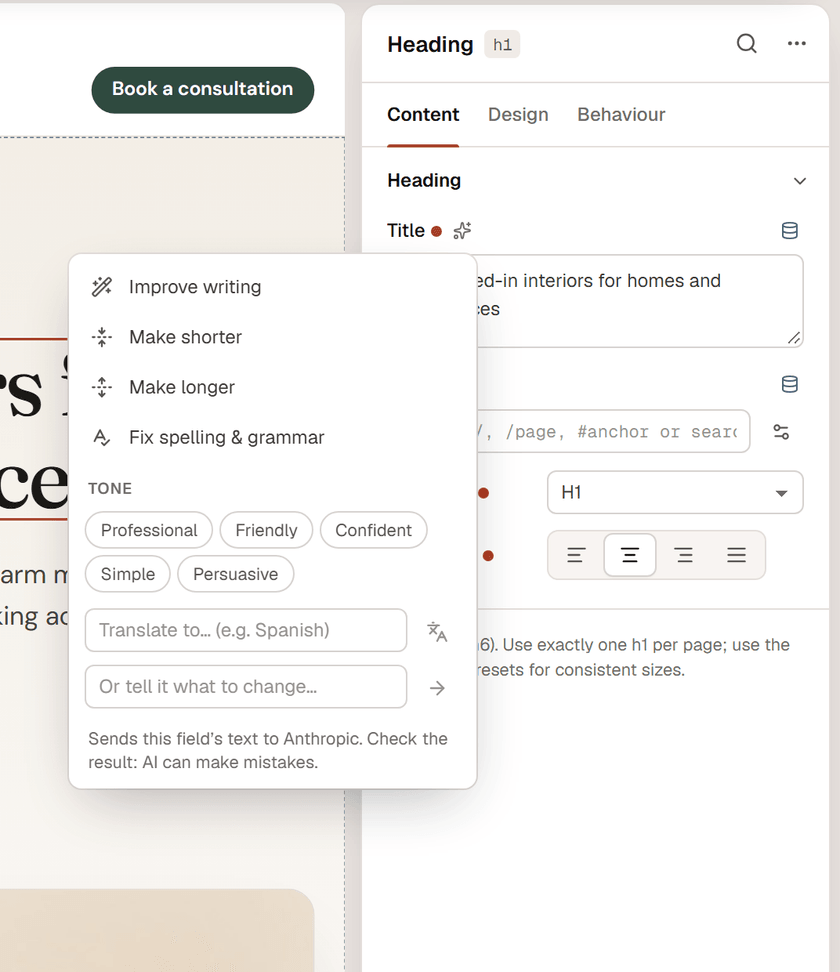Screen dimensions: 840x972
Task: Choose Improve writing from AI menu
Action: coord(273,287)
